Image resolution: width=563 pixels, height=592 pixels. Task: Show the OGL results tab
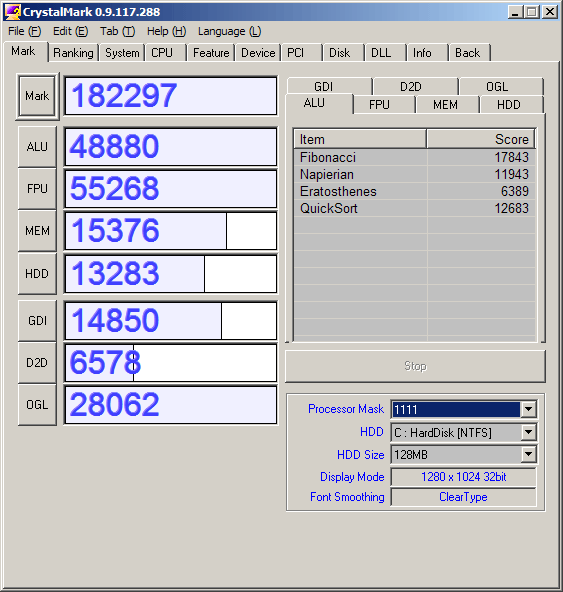point(501,86)
